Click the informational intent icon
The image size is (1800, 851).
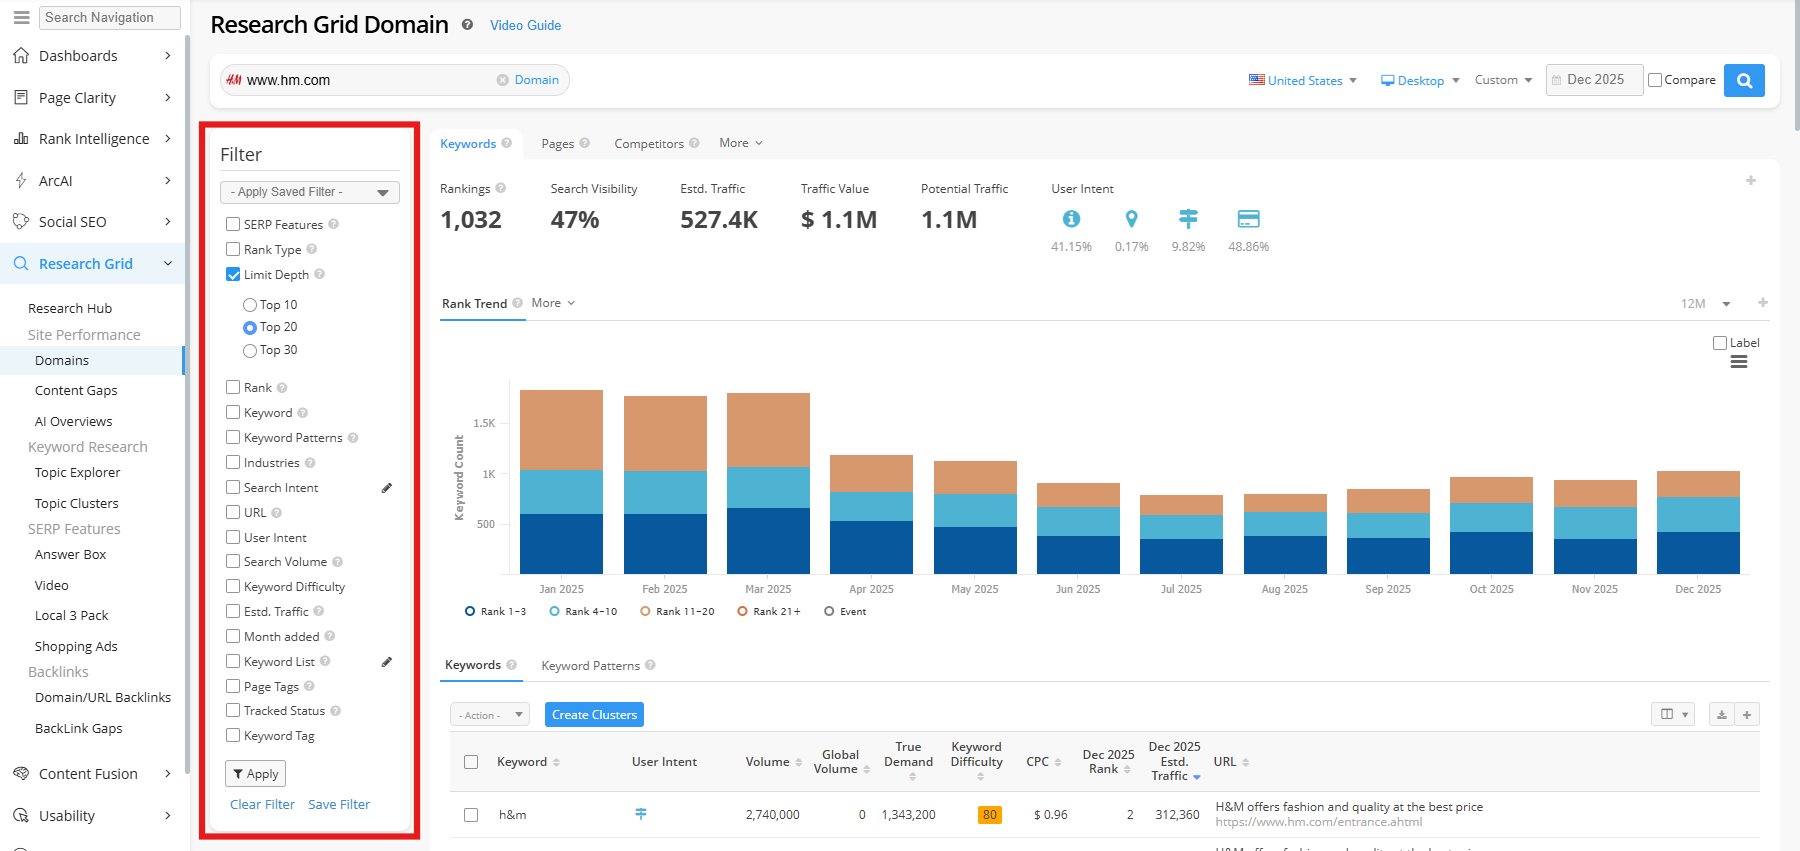click(1071, 219)
